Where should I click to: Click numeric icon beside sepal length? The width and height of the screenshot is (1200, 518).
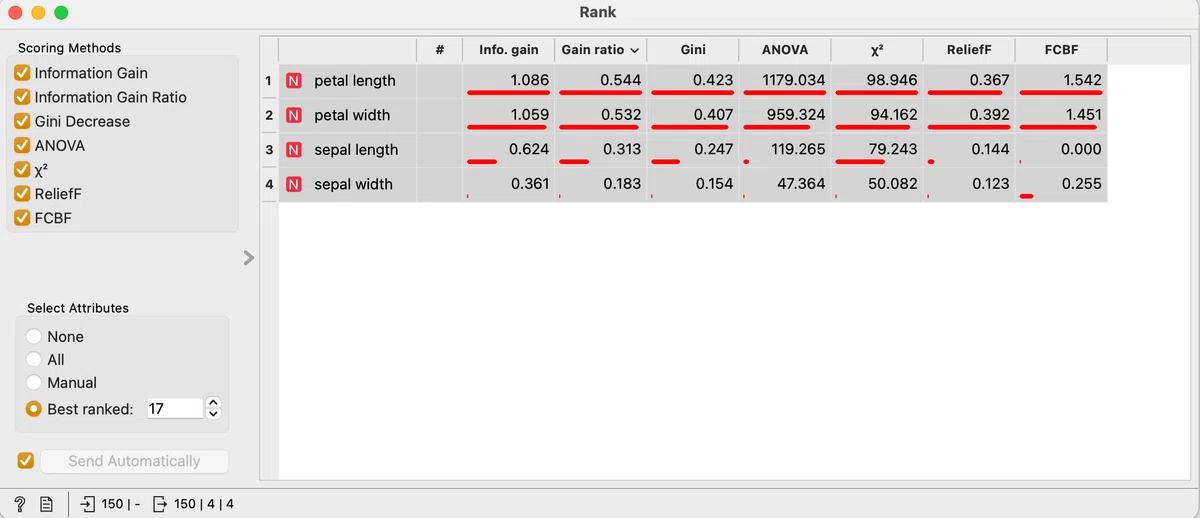[x=295, y=150]
